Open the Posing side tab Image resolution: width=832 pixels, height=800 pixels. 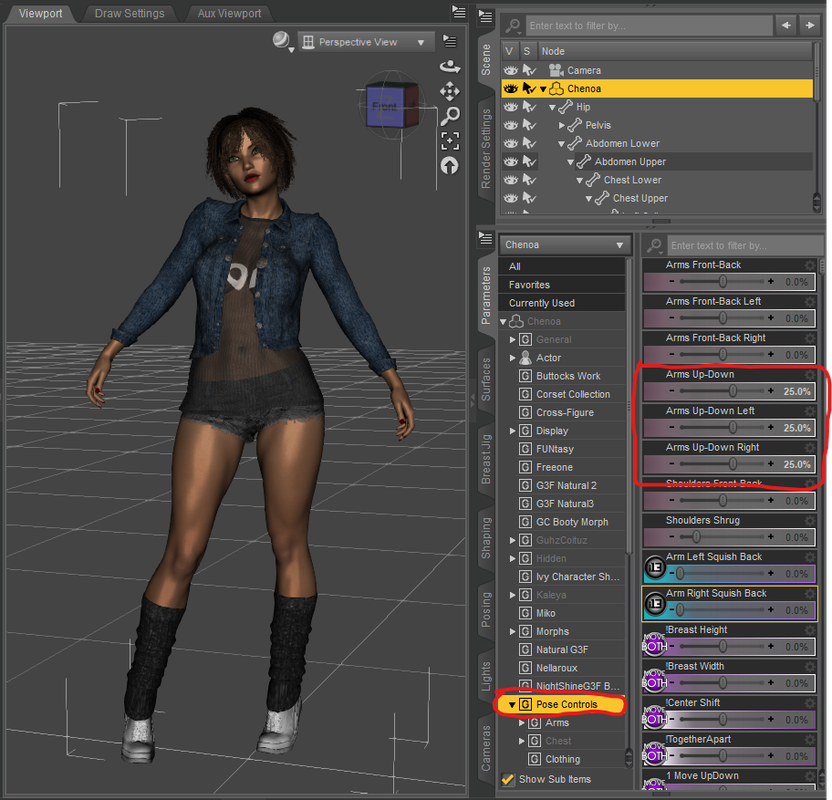point(486,610)
